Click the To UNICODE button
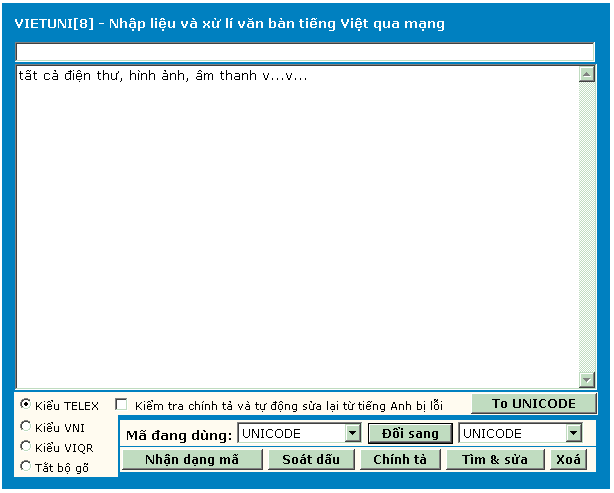 tap(533, 404)
